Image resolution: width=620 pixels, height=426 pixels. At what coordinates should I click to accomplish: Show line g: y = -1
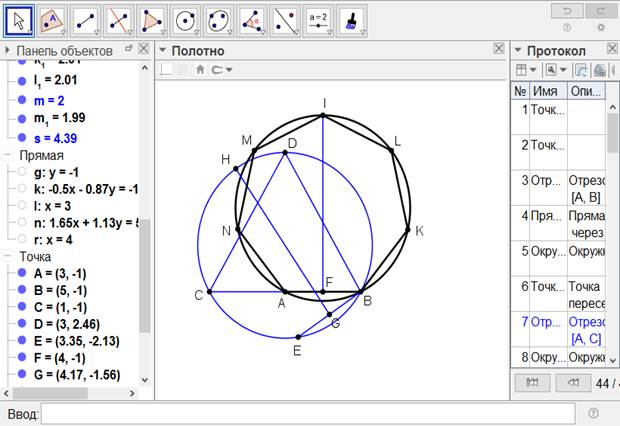(22, 172)
